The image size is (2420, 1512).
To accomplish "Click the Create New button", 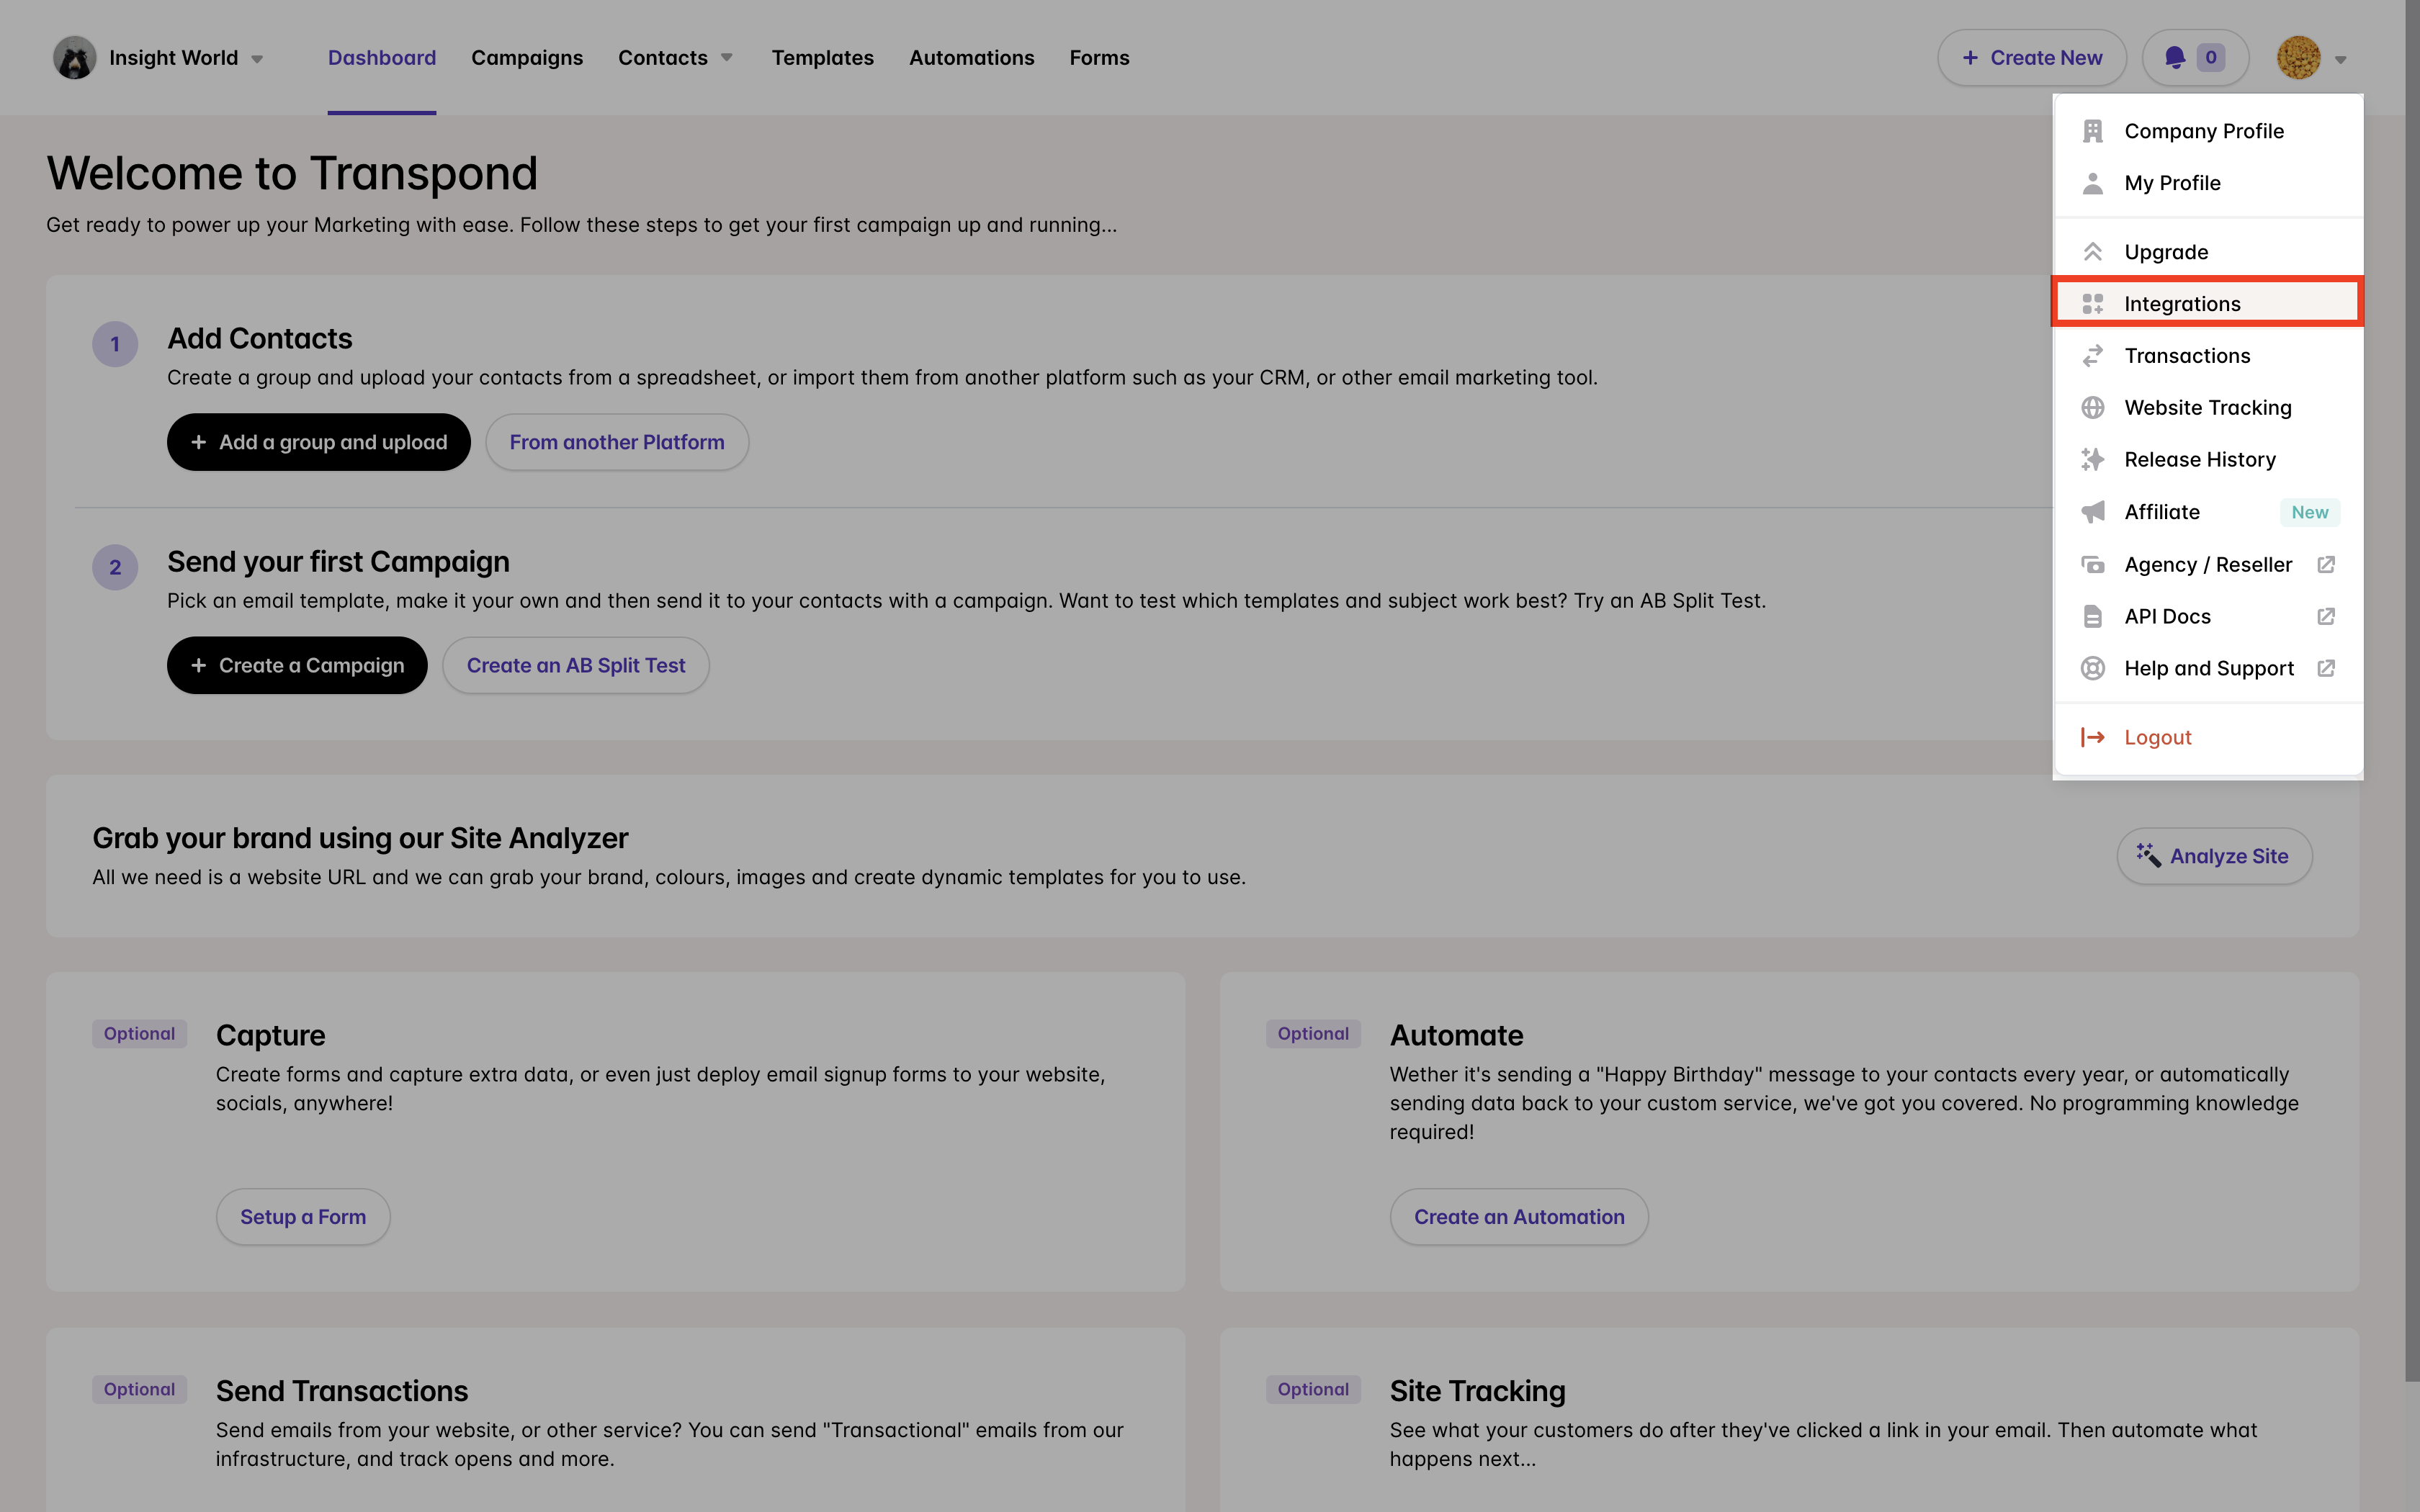I will [x=2032, y=58].
